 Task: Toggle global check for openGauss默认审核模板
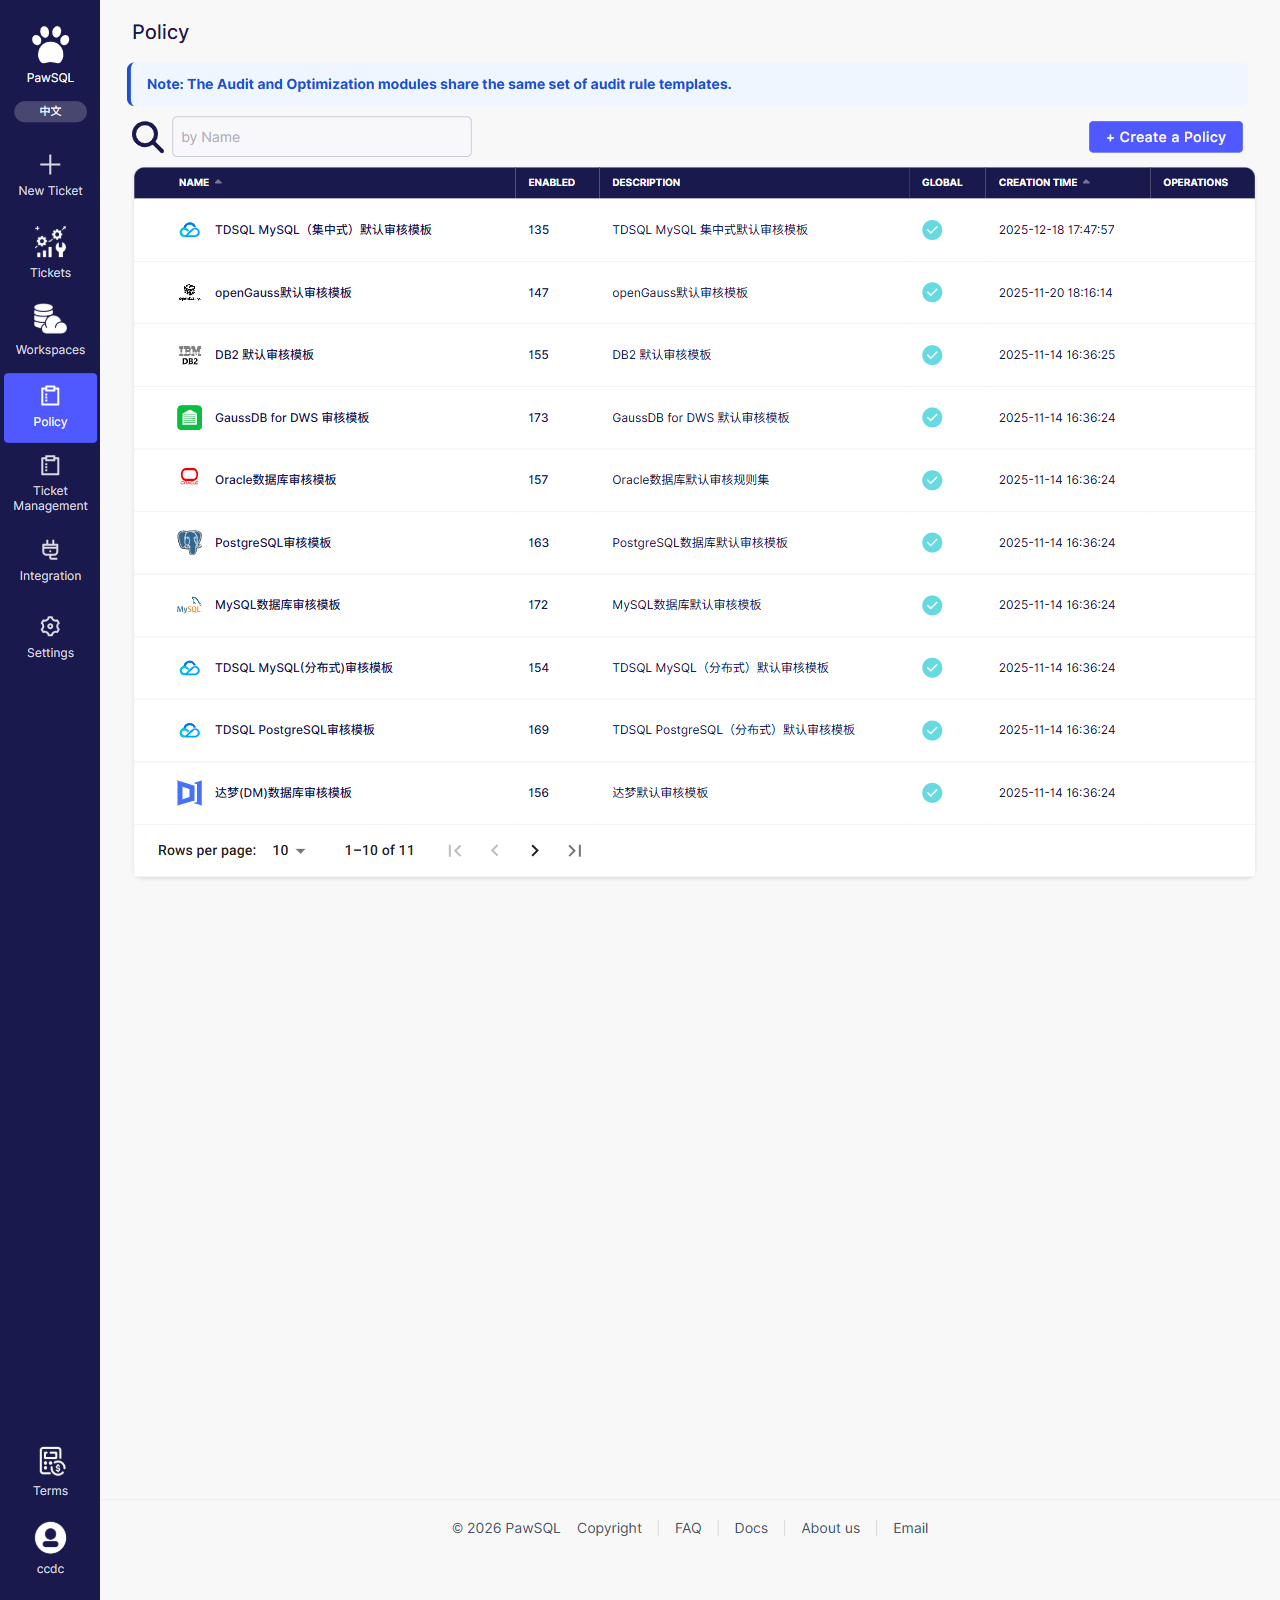[932, 292]
